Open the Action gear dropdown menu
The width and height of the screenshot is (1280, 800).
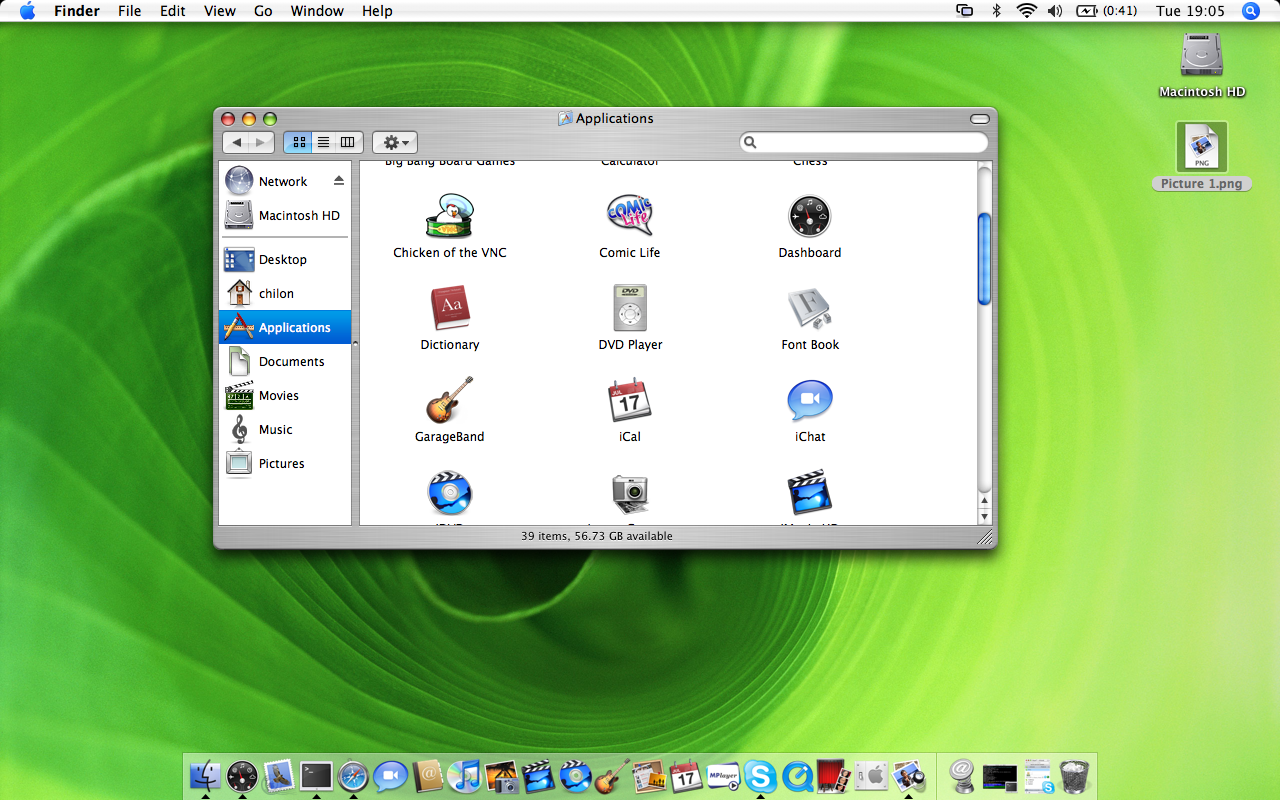[x=395, y=143]
